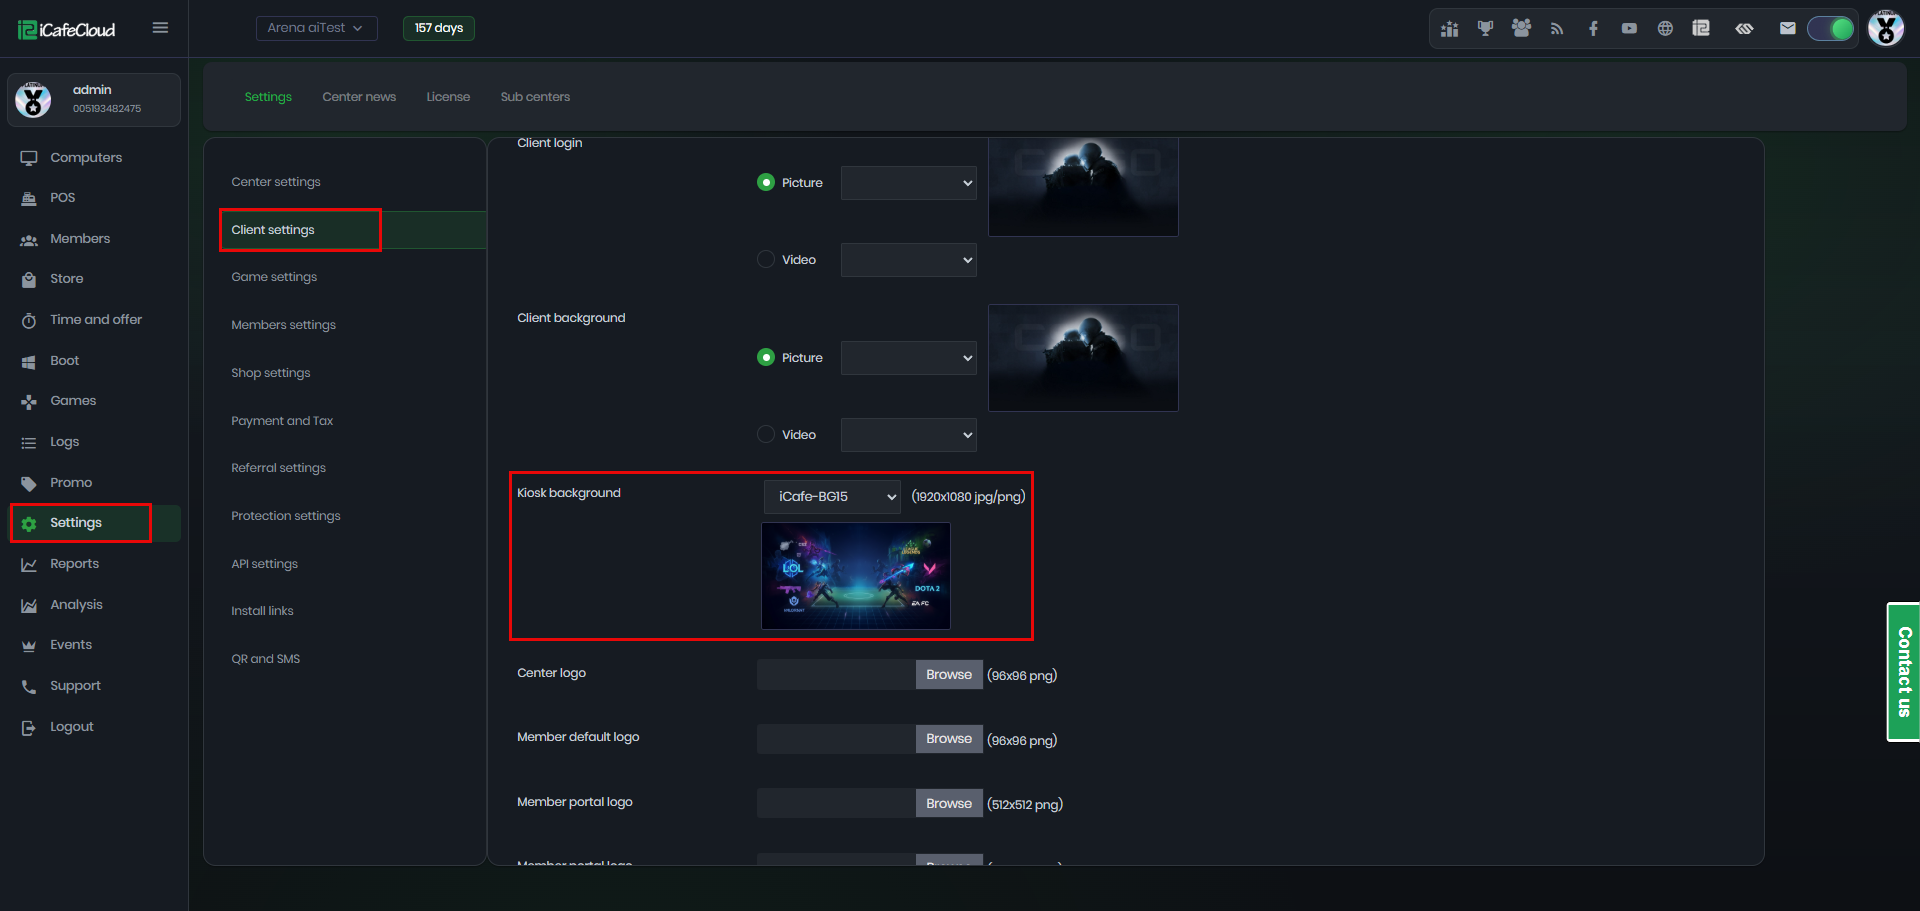Open Game settings in the settings menu
This screenshot has width=1920, height=911.
click(x=274, y=277)
